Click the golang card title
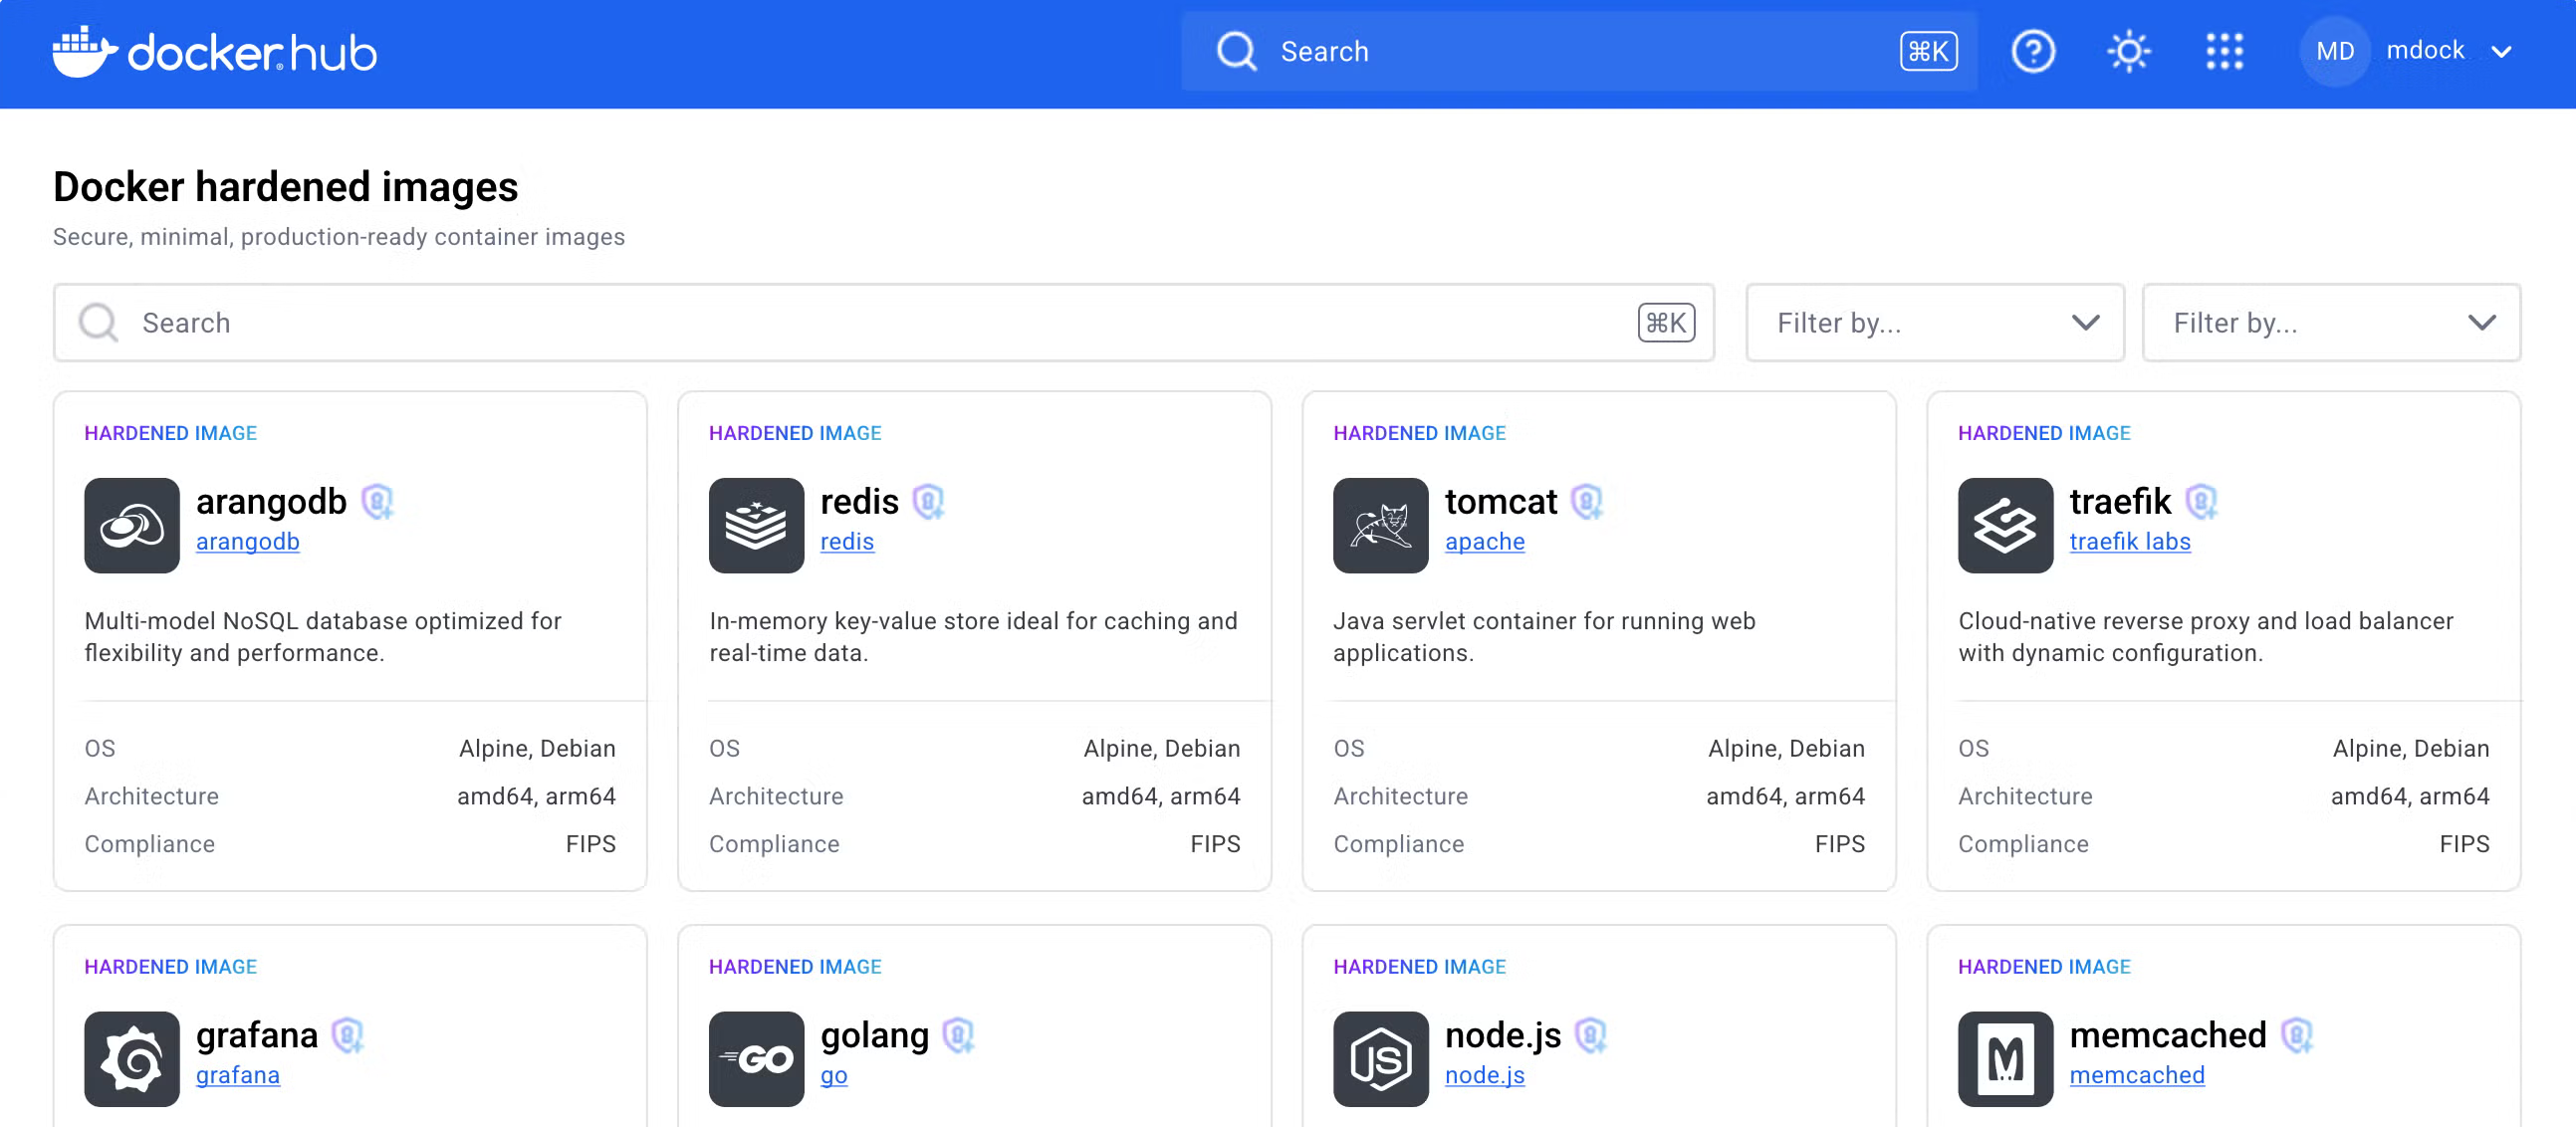This screenshot has width=2576, height=1127. pyautogui.click(x=875, y=1036)
